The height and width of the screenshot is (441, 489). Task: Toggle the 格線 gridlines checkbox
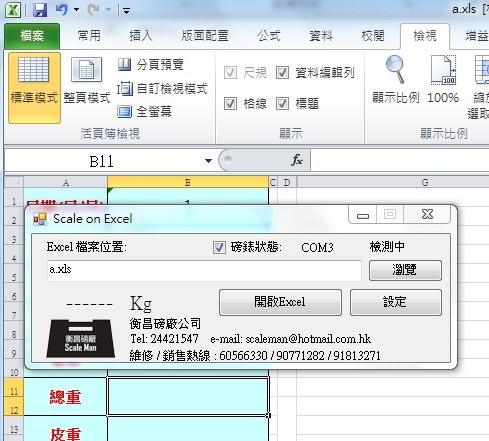pyautogui.click(x=230, y=104)
